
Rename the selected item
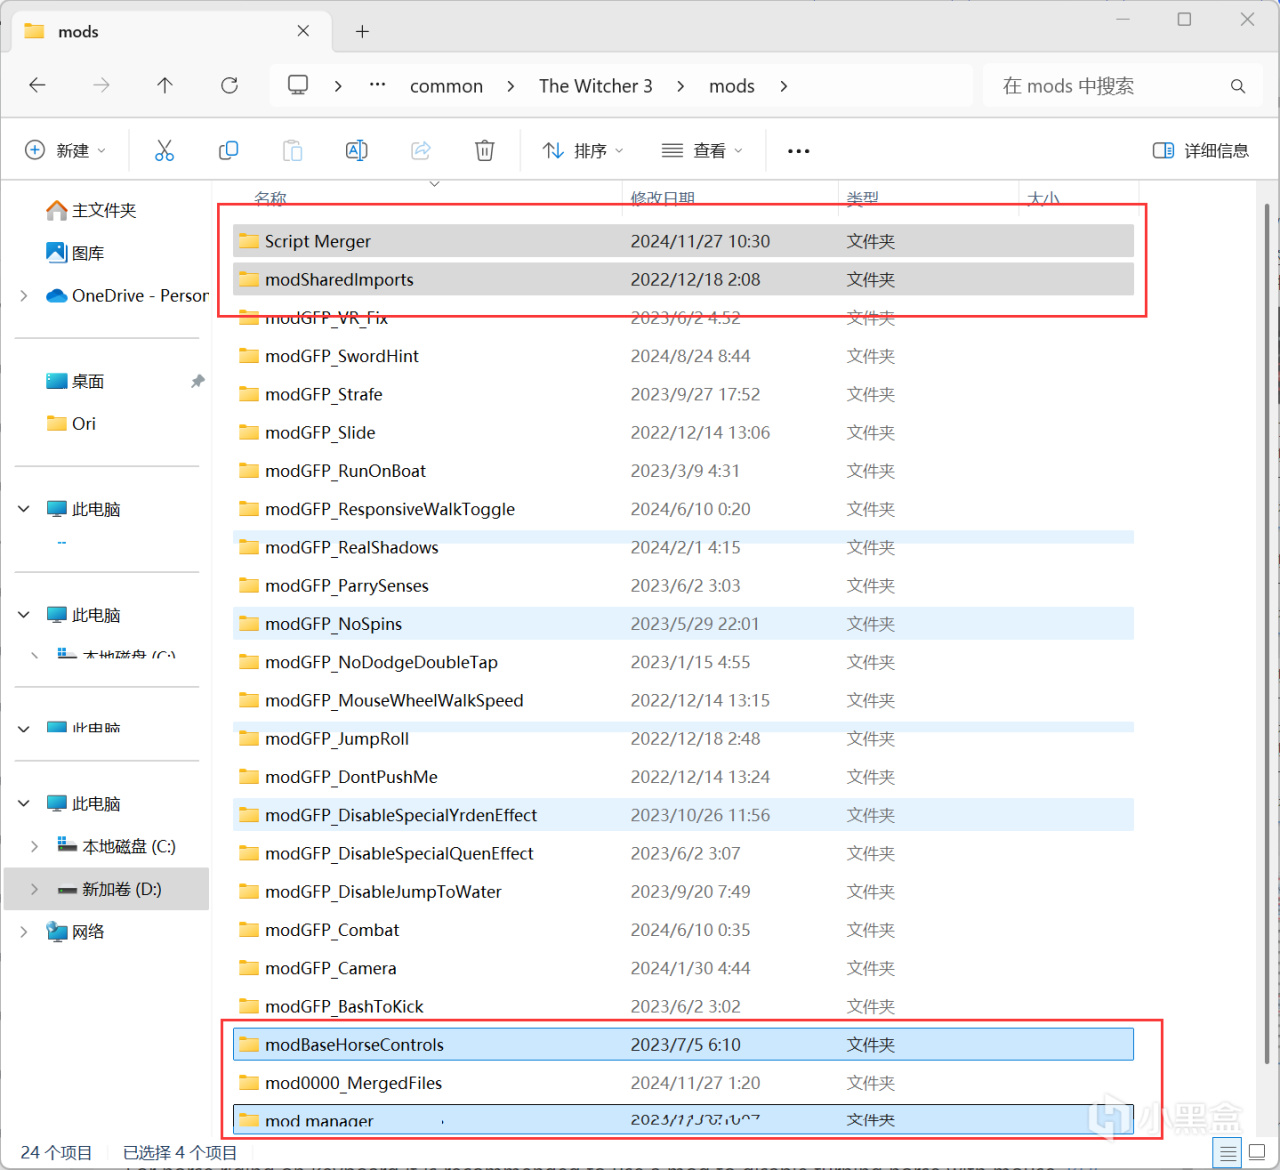[356, 151]
